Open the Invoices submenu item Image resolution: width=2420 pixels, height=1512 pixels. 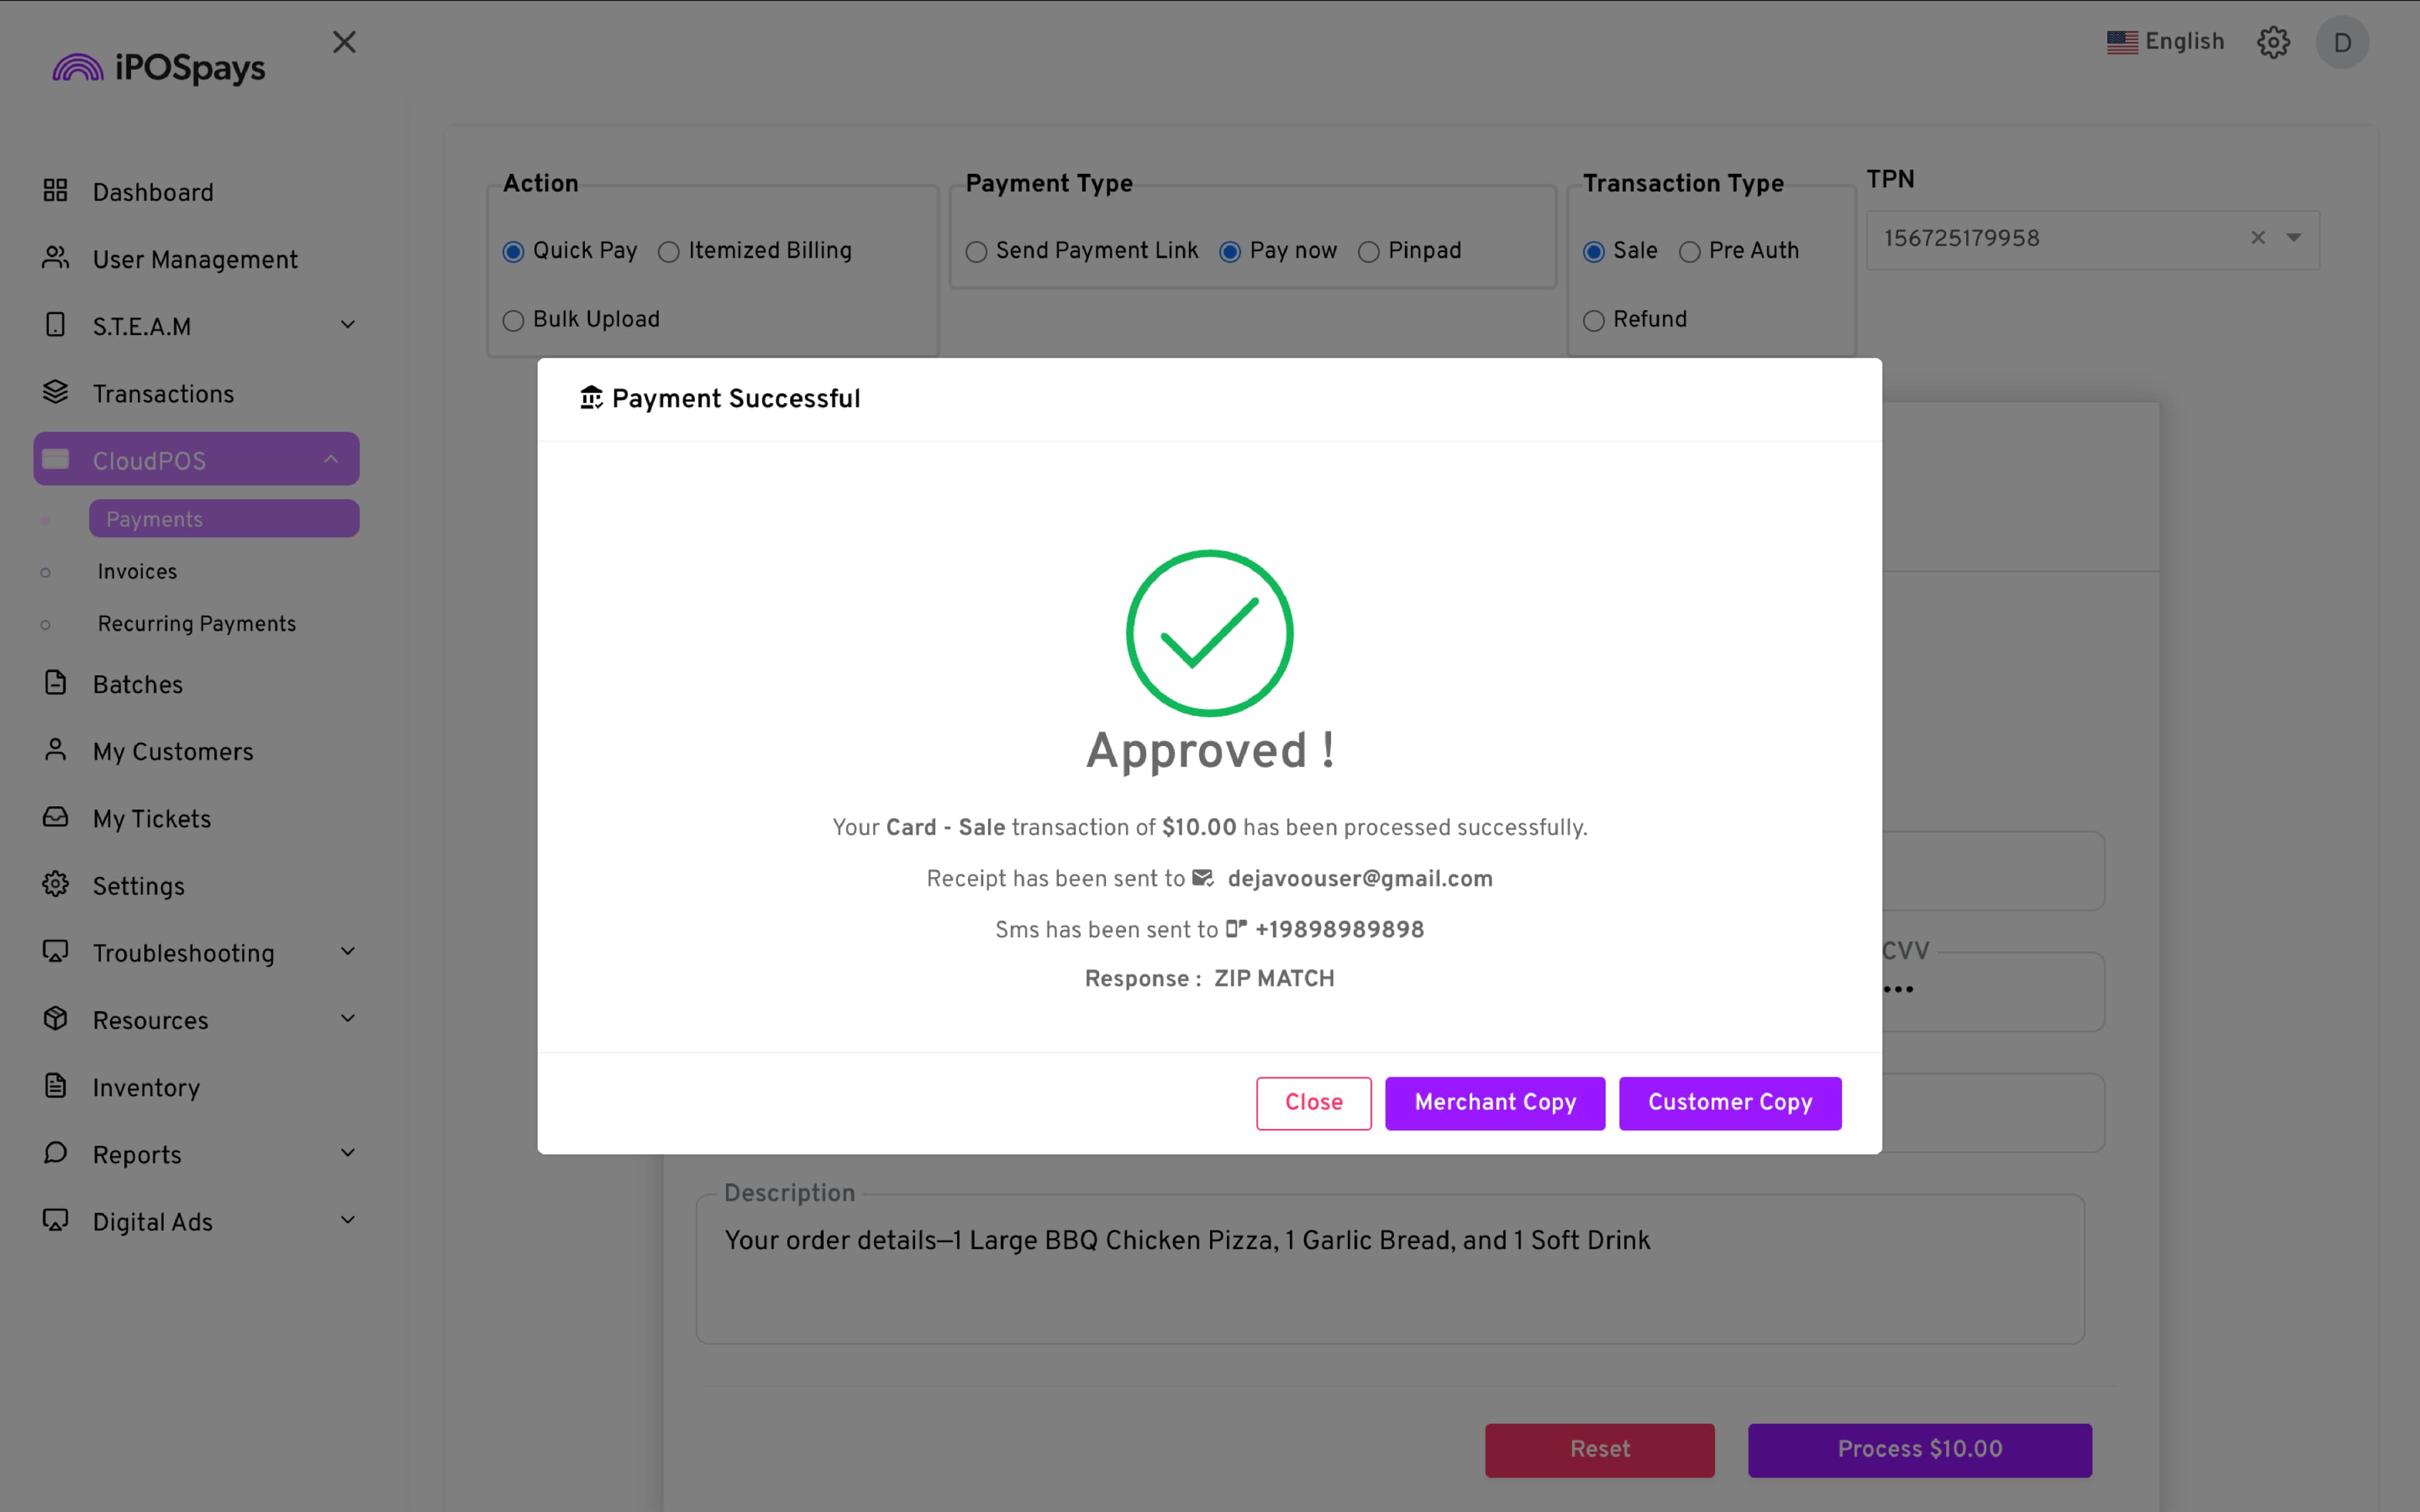(137, 571)
